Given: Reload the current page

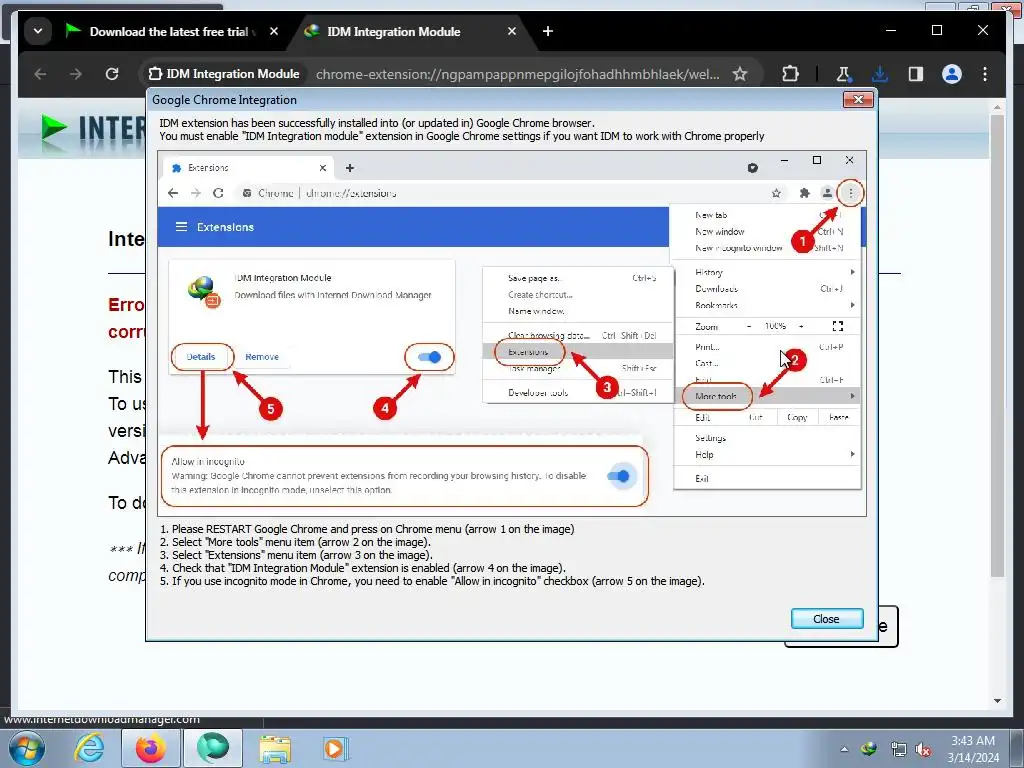Looking at the screenshot, I should tap(112, 74).
